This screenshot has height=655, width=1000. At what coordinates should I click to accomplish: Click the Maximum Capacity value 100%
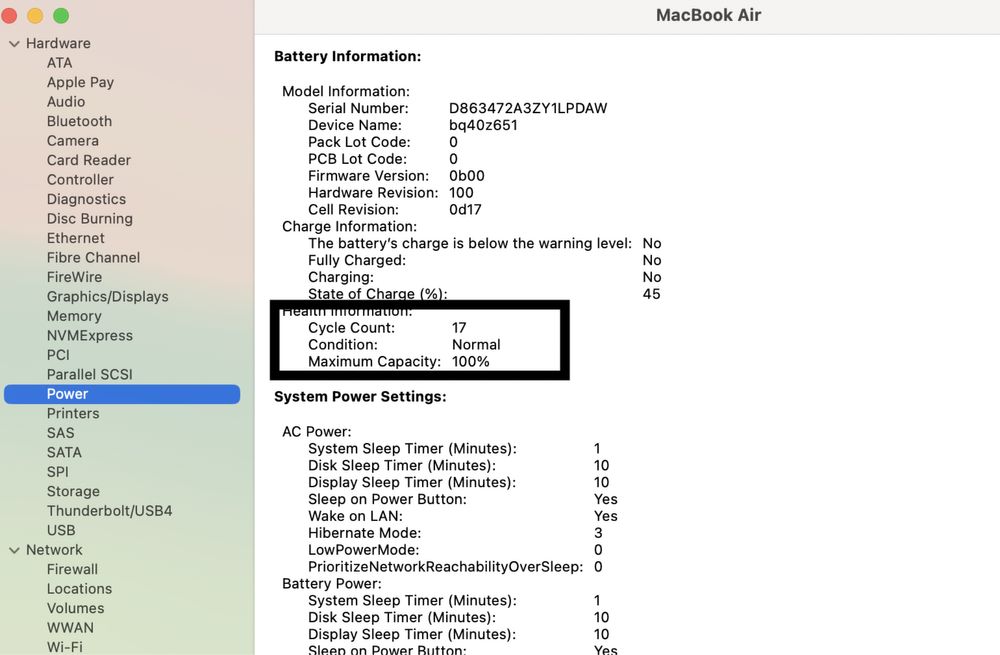point(471,362)
